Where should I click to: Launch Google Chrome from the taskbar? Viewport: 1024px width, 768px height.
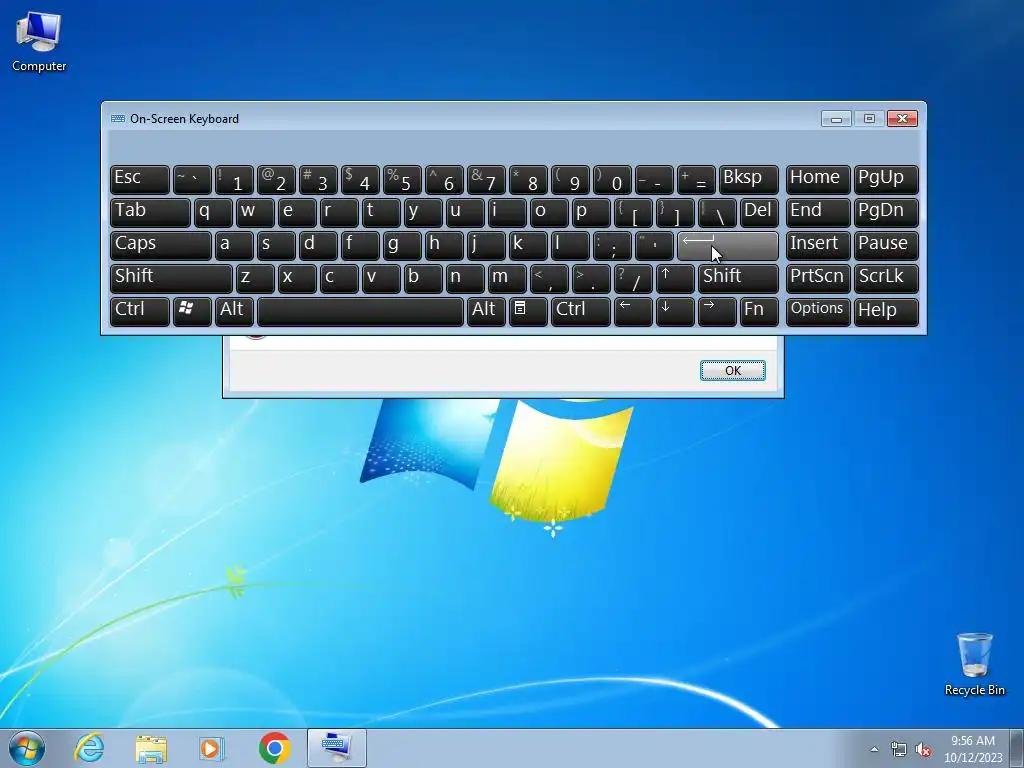[x=274, y=748]
